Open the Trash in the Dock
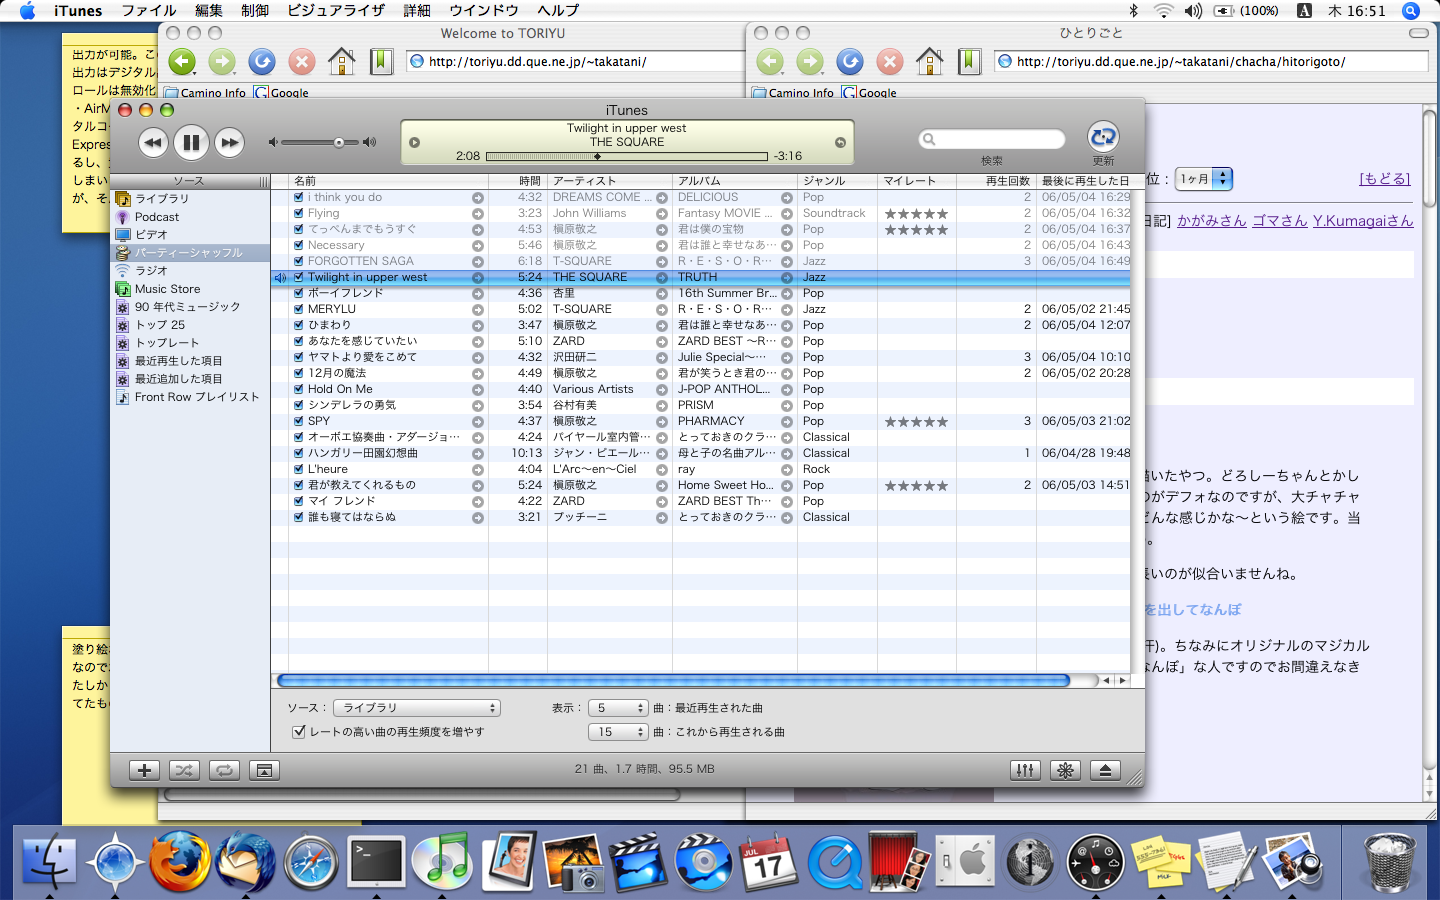The height and width of the screenshot is (900, 1440). (1390, 862)
